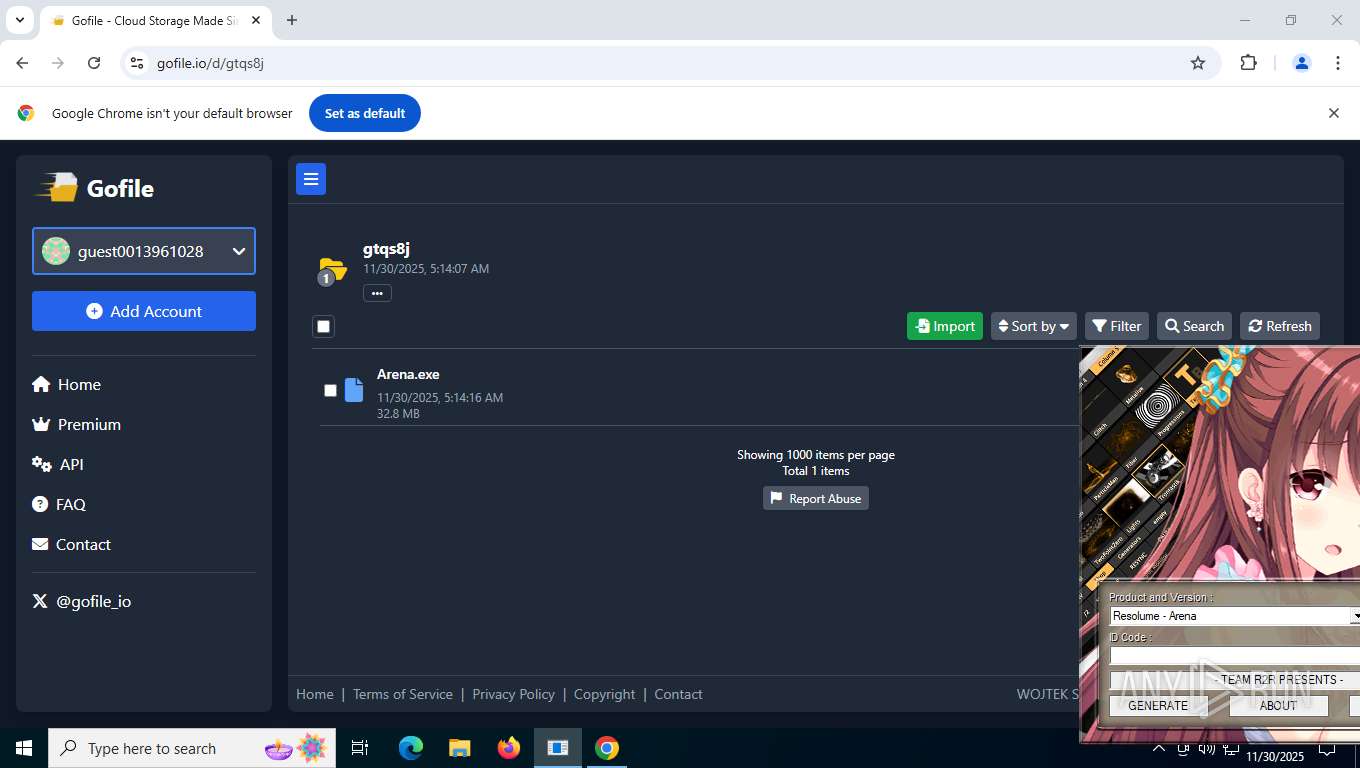Open the API sidebar item
The height and width of the screenshot is (768, 1360).
click(x=58, y=464)
